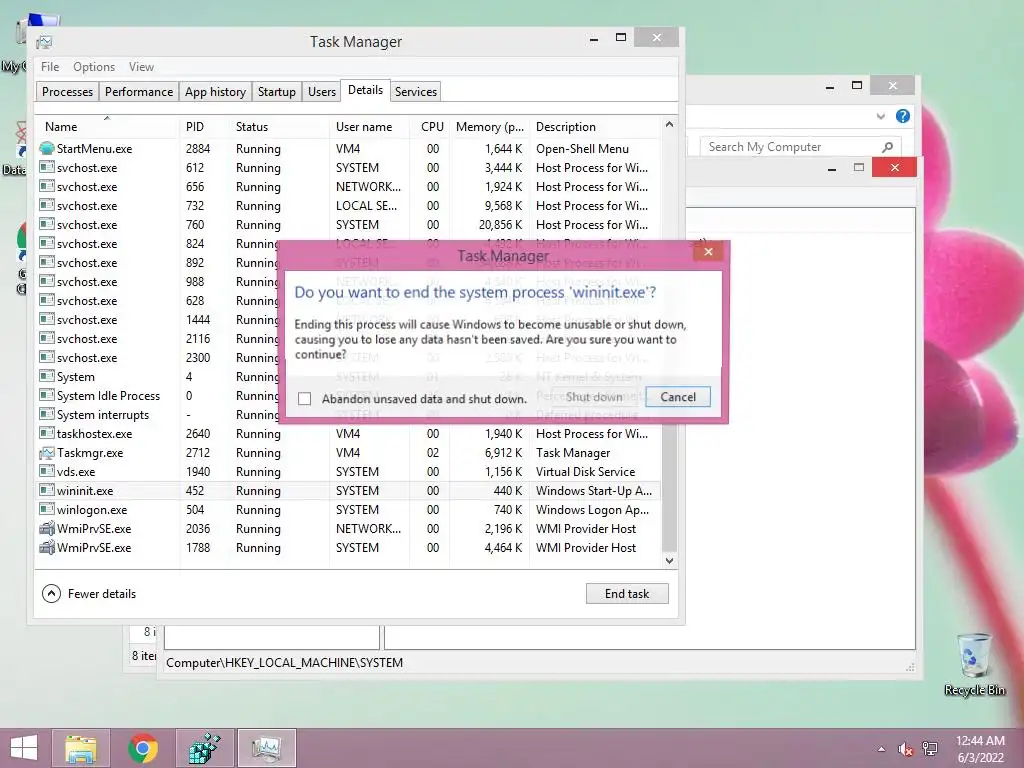Open the View menu
The height and width of the screenshot is (768, 1024).
[x=141, y=67]
